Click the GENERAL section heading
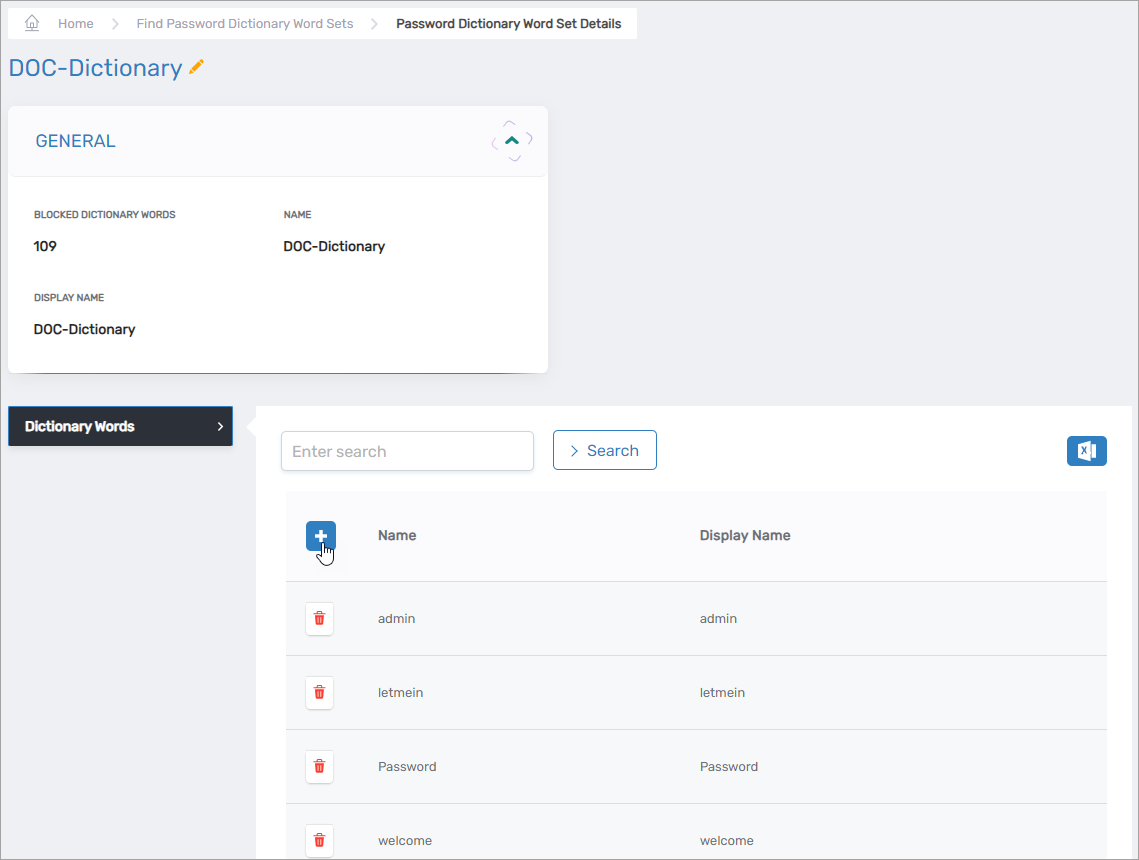This screenshot has width=1139, height=860. pyautogui.click(x=76, y=141)
